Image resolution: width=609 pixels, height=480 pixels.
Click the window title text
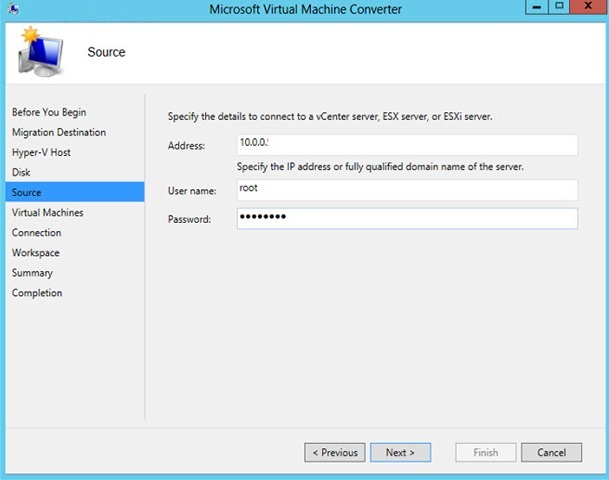305,9
